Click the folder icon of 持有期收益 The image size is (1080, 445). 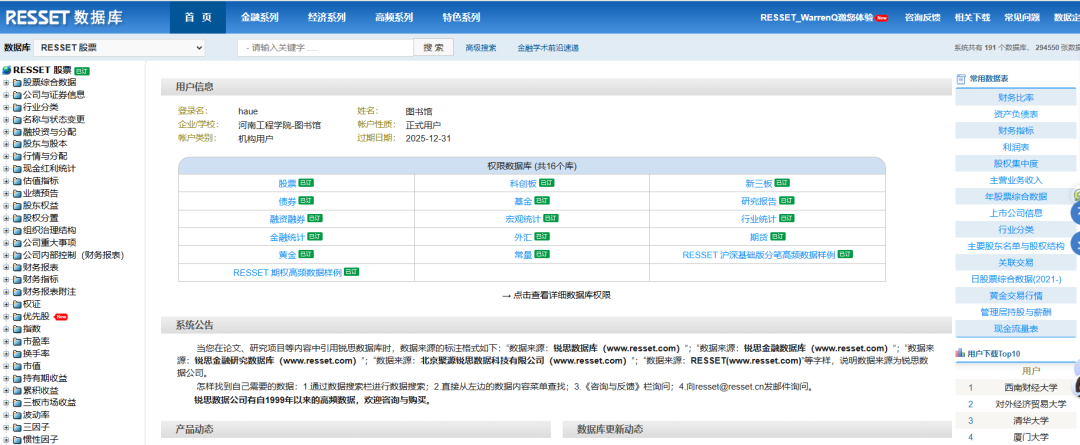click(17, 378)
